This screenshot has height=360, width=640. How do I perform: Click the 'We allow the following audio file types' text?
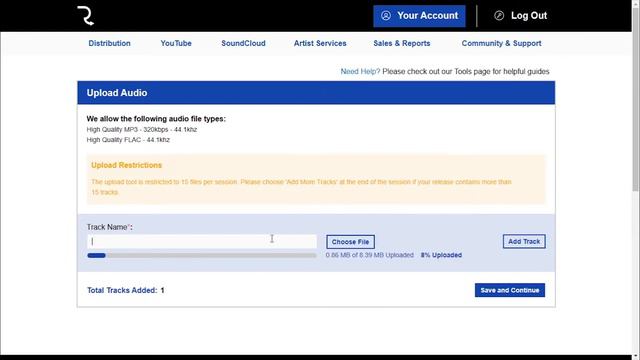[x=156, y=119]
